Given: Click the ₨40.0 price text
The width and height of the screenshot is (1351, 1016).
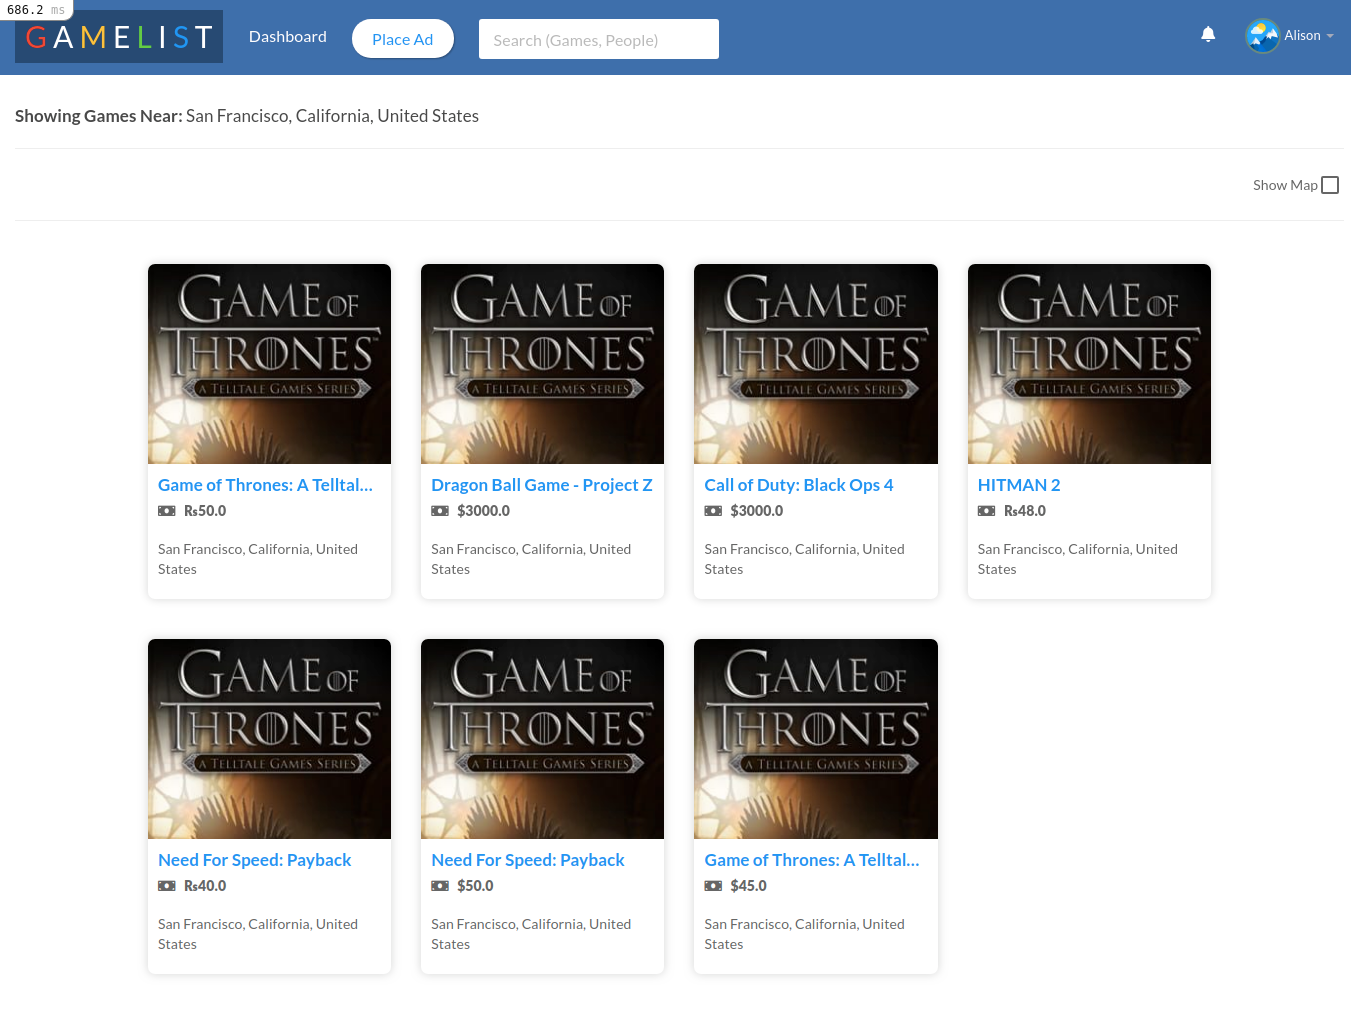Looking at the screenshot, I should [x=205, y=886].
